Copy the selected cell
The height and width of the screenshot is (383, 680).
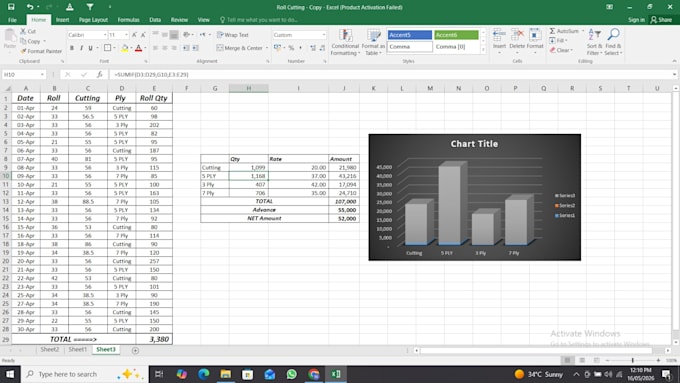pyautogui.click(x=30, y=41)
